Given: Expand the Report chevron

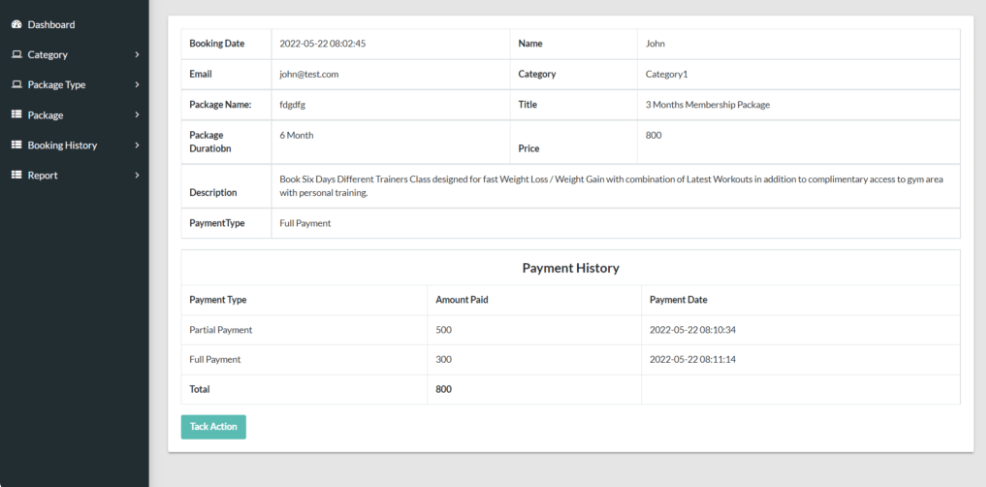Looking at the screenshot, I should tap(137, 176).
